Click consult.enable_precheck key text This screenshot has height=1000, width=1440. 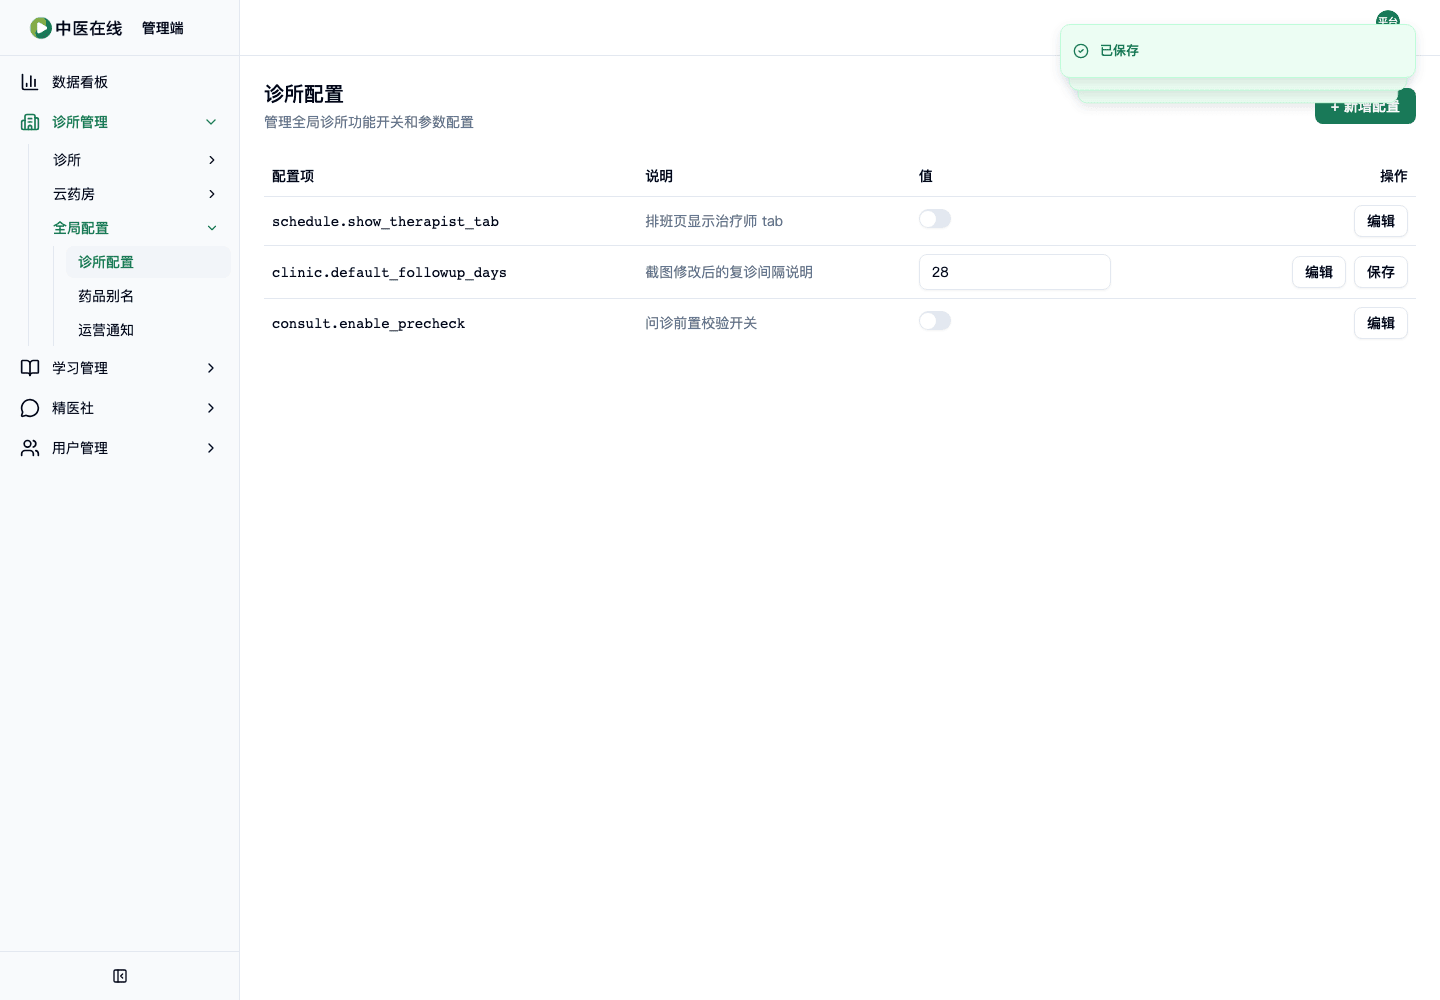pyautogui.click(x=368, y=324)
